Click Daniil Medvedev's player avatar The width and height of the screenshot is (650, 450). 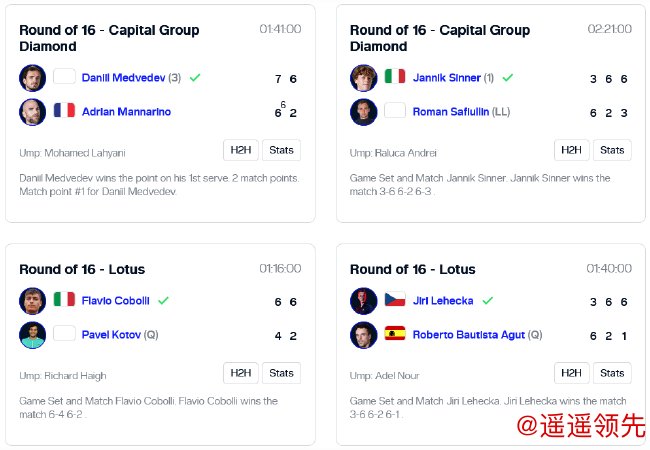pos(33,78)
